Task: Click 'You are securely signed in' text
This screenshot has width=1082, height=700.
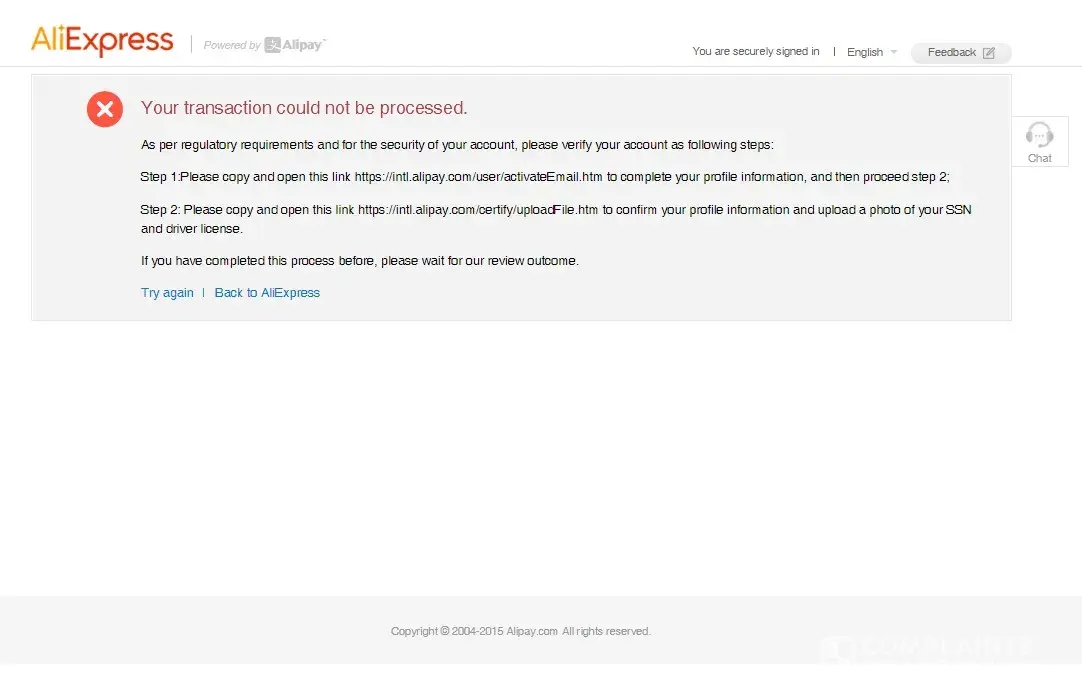Action: [x=756, y=52]
